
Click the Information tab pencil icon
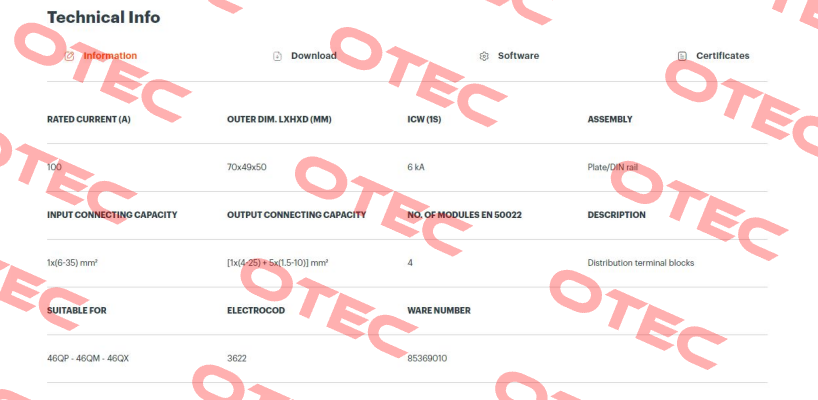tap(69, 56)
